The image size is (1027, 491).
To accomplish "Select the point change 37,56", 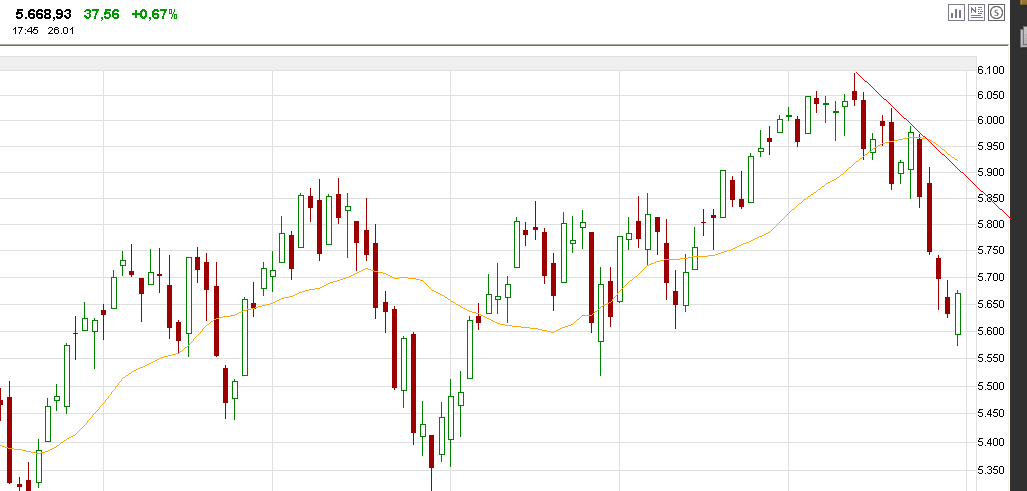I will pyautogui.click(x=102, y=14).
